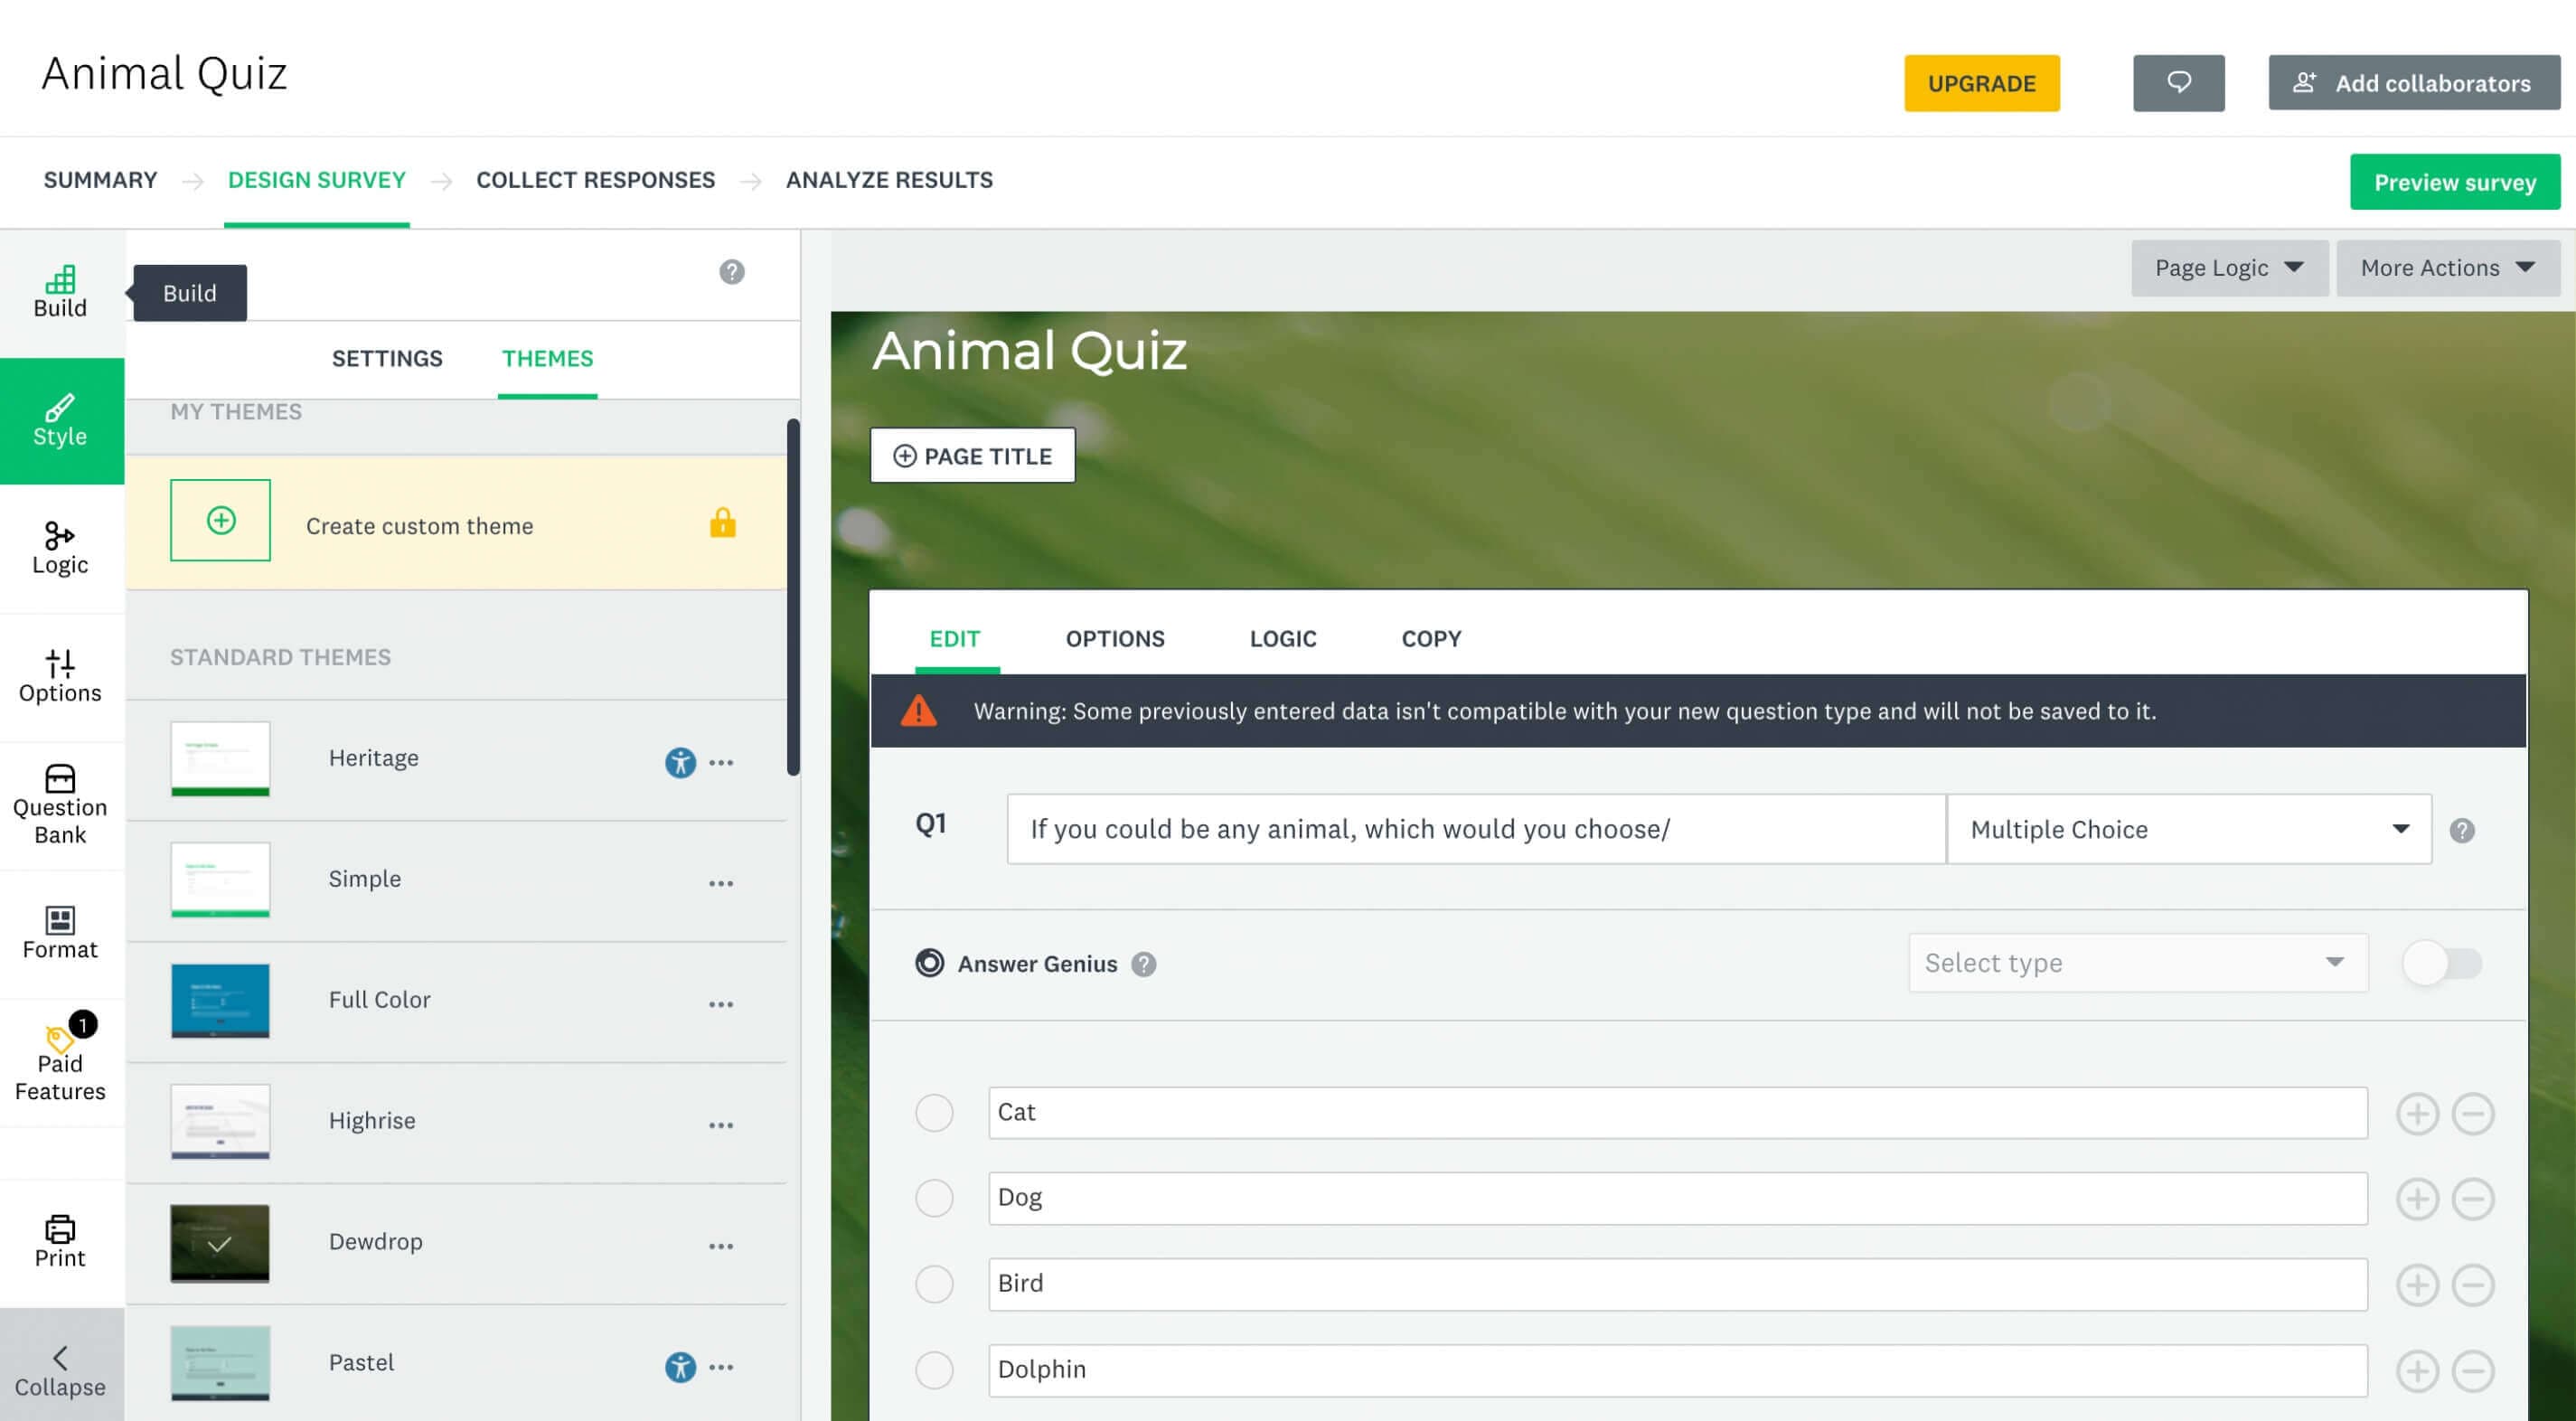This screenshot has height=1421, width=2576.
Task: Open the Print sidebar option
Action: click(60, 1242)
